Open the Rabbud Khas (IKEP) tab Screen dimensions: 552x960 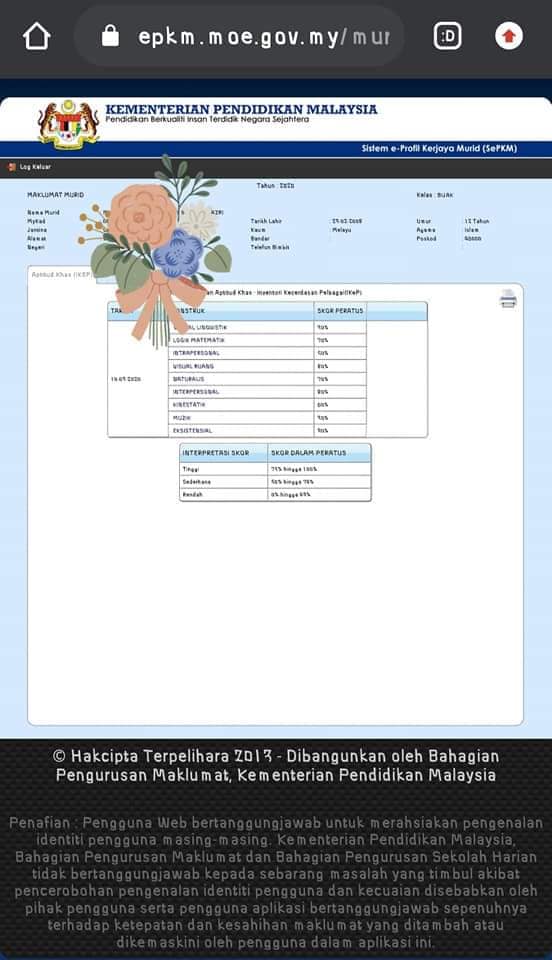(x=61, y=274)
